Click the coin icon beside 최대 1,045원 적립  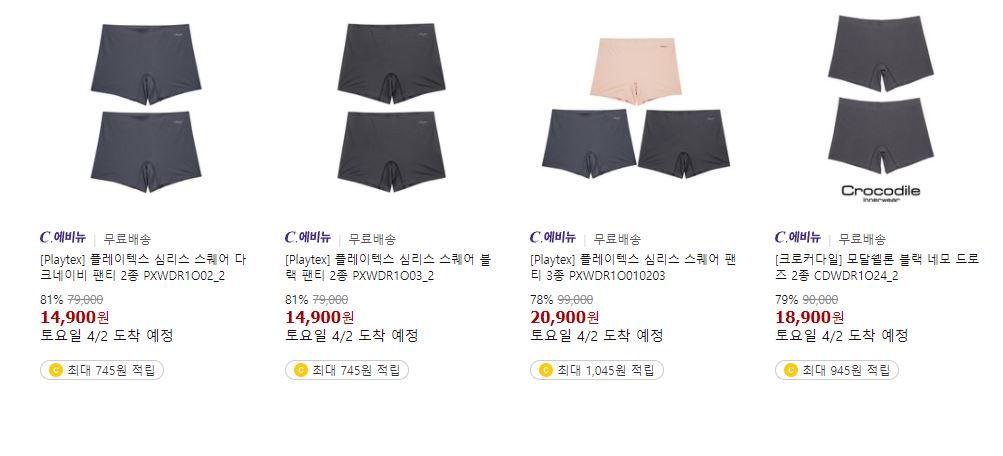[545, 370]
